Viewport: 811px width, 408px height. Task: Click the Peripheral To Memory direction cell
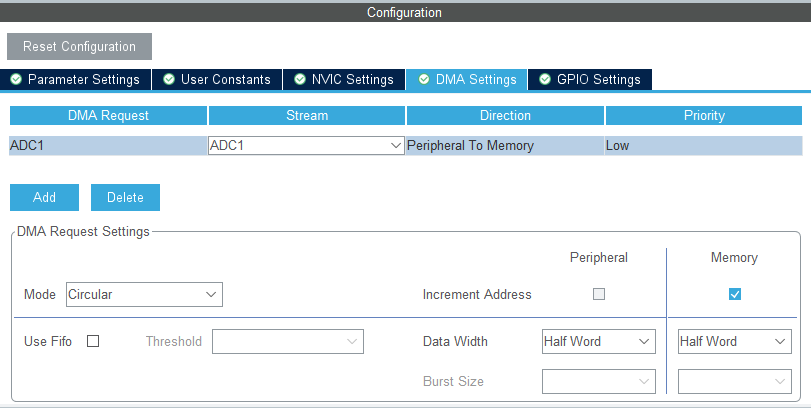pos(505,146)
